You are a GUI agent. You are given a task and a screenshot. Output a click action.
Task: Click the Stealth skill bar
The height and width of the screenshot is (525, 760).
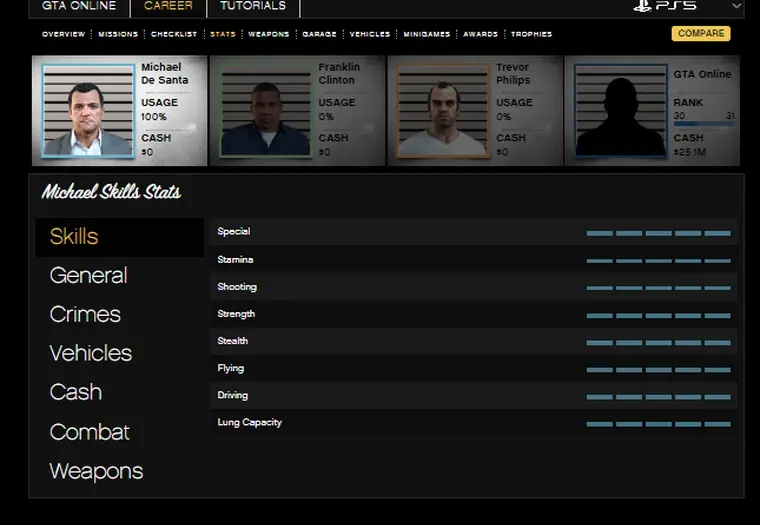[x=658, y=343]
